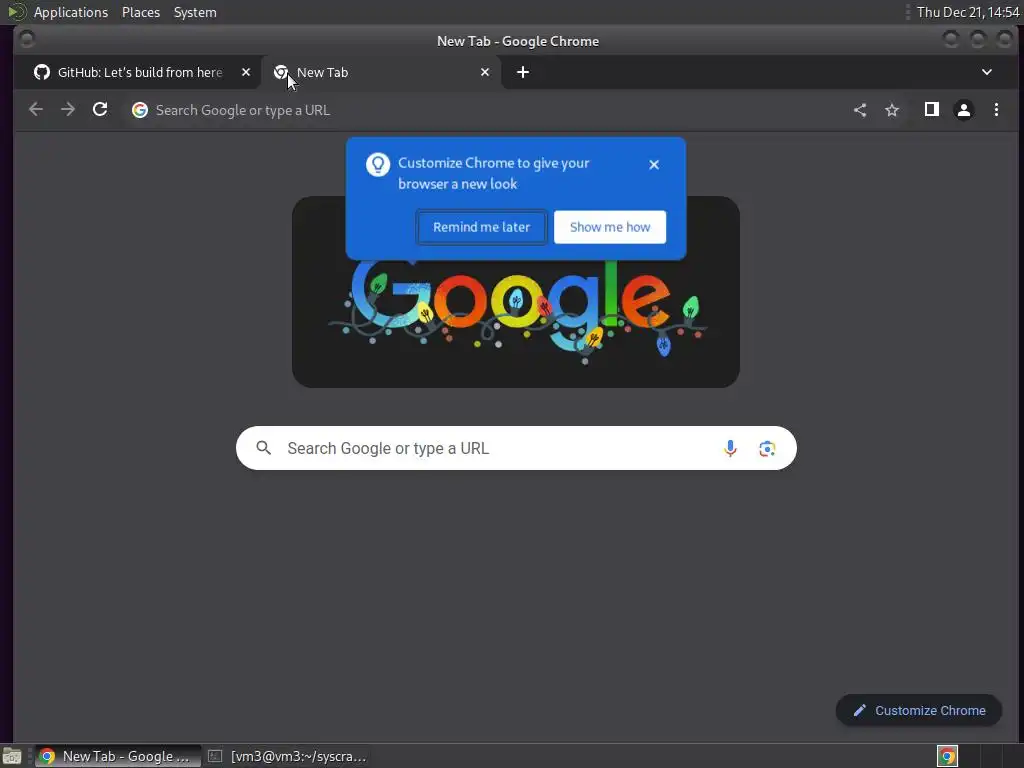Click the clock showing Thu Dec 21

click(x=968, y=12)
